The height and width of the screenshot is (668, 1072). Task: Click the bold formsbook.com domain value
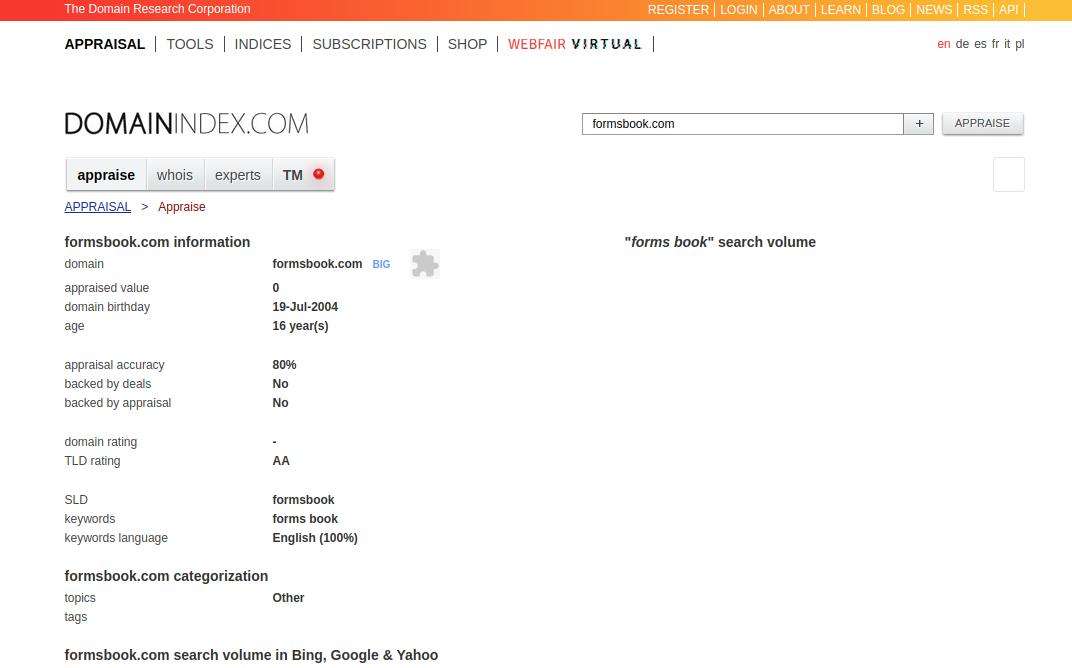(317, 264)
